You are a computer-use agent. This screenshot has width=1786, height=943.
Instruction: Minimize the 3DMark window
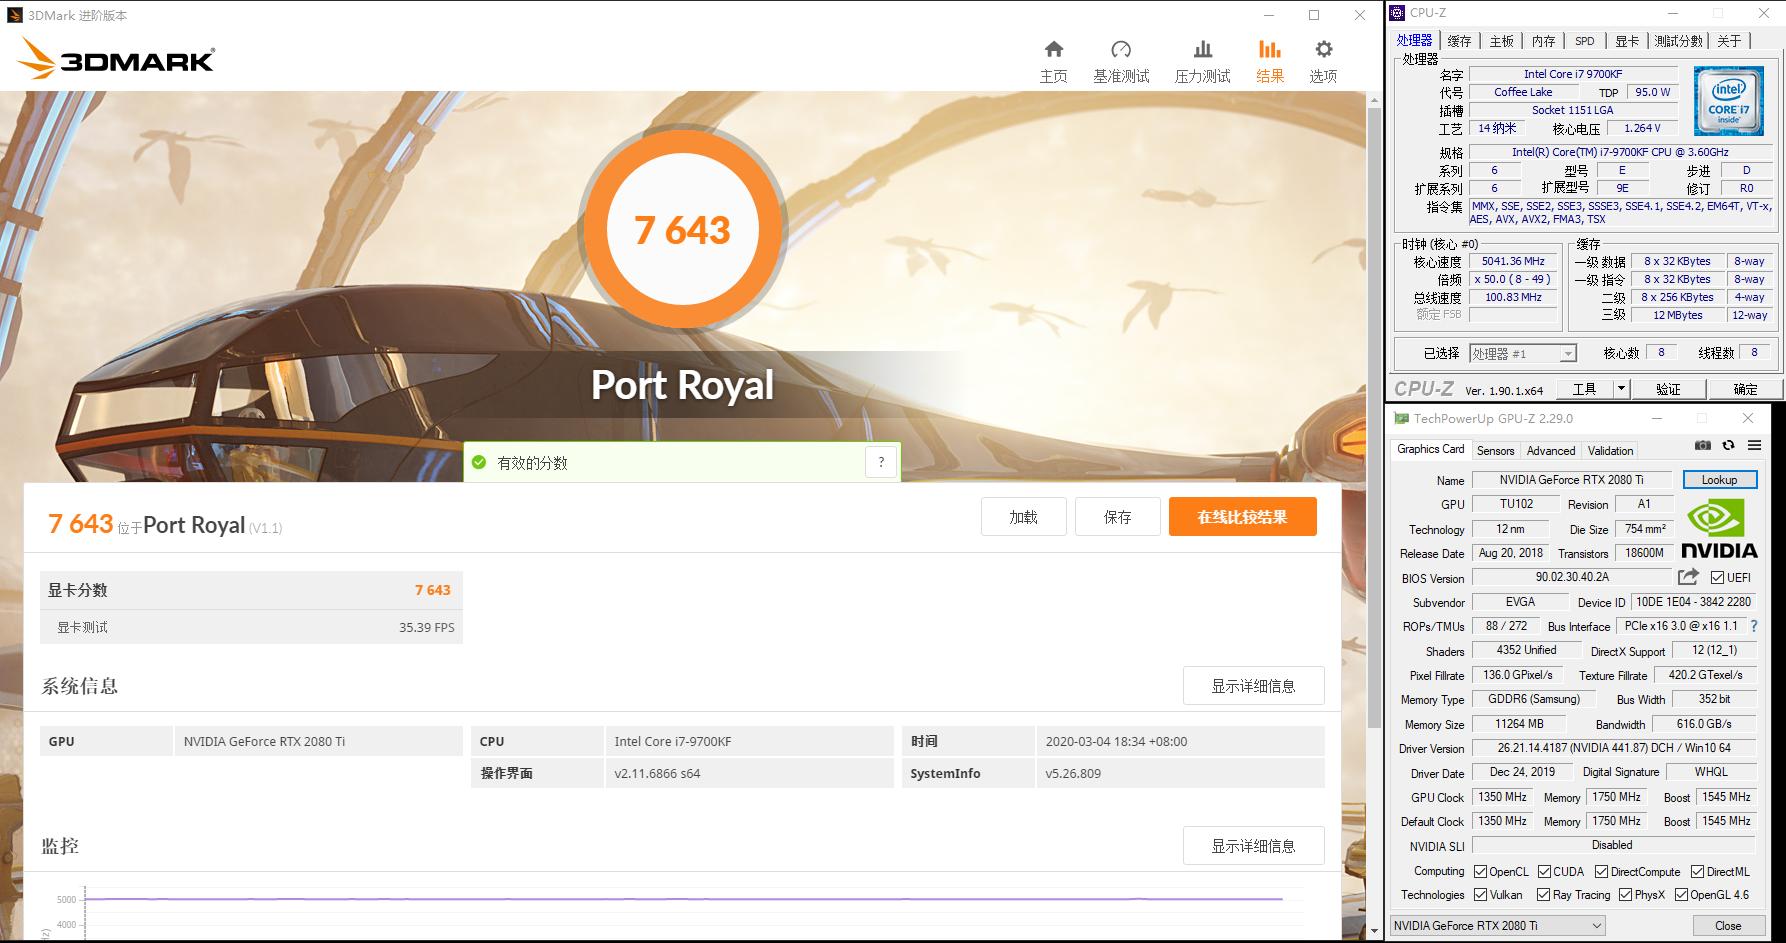(x=1269, y=15)
